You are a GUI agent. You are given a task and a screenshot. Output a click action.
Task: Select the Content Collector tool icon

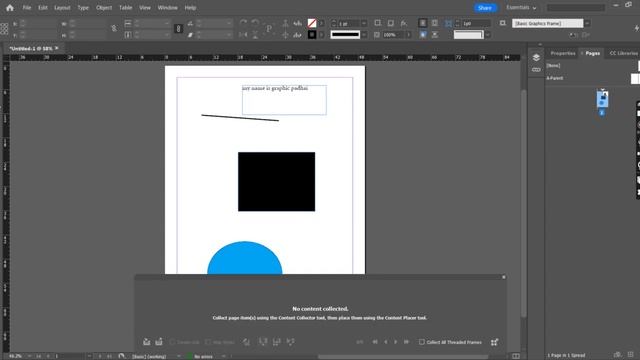[147, 342]
